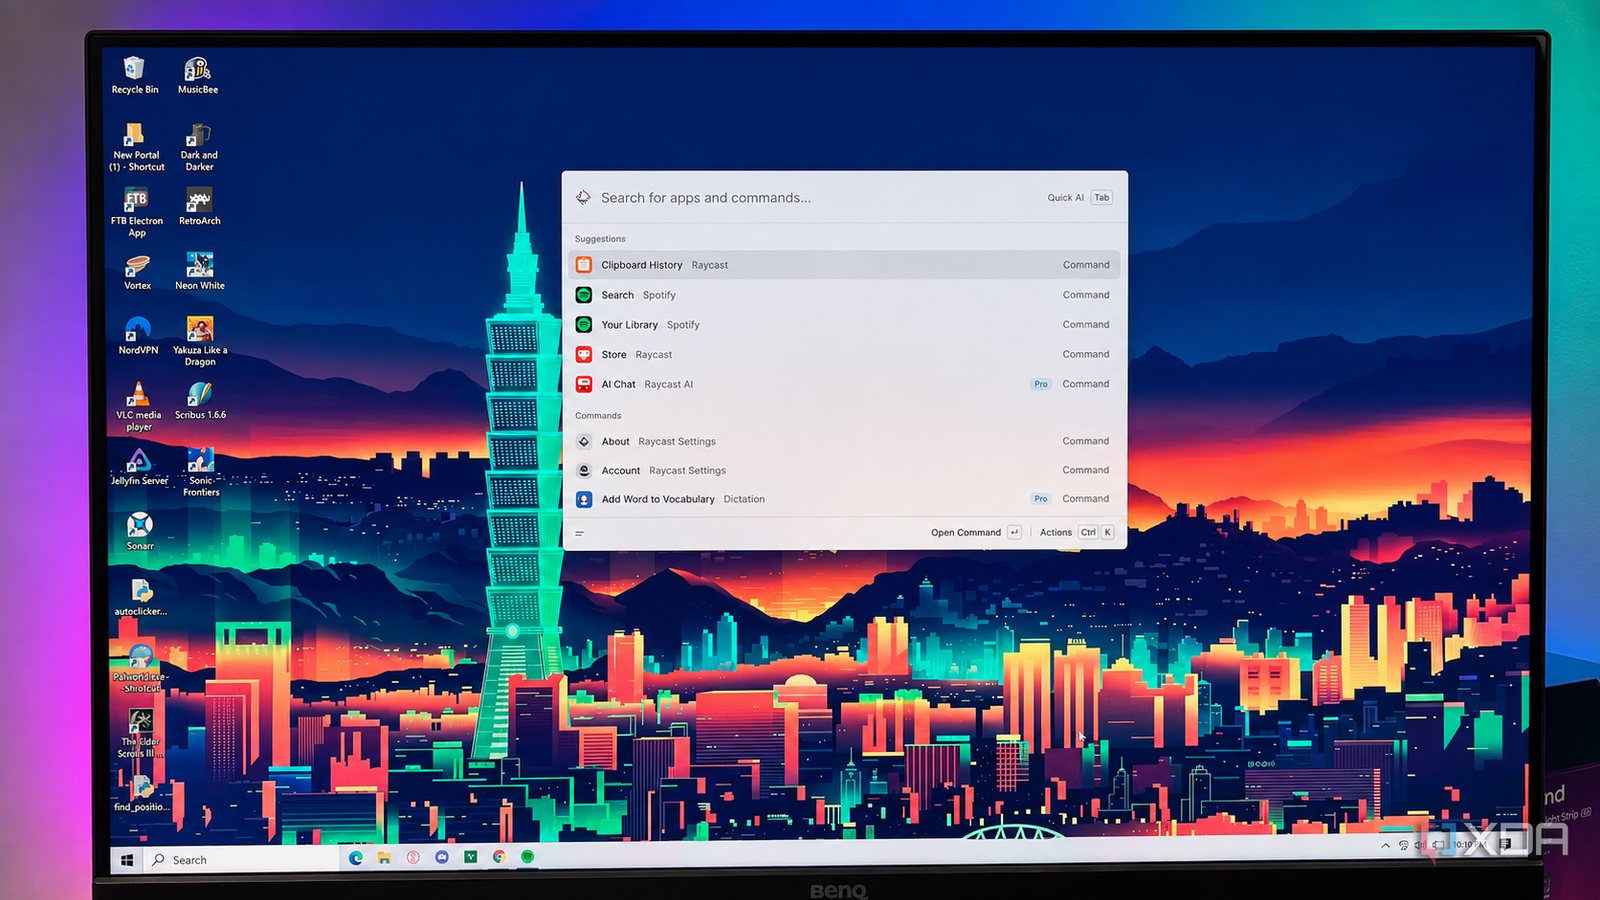
Task: Select the Account Raycast Settings row
Action: click(x=845, y=470)
